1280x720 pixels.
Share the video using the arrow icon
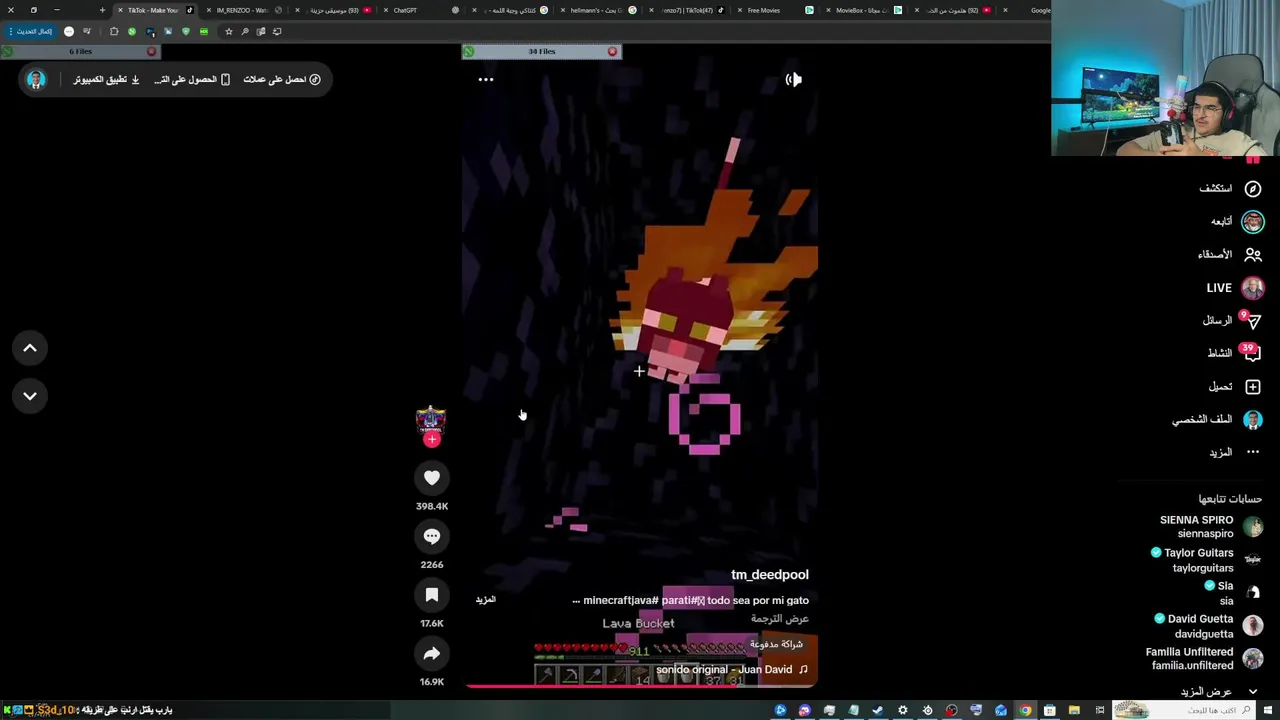pos(431,654)
